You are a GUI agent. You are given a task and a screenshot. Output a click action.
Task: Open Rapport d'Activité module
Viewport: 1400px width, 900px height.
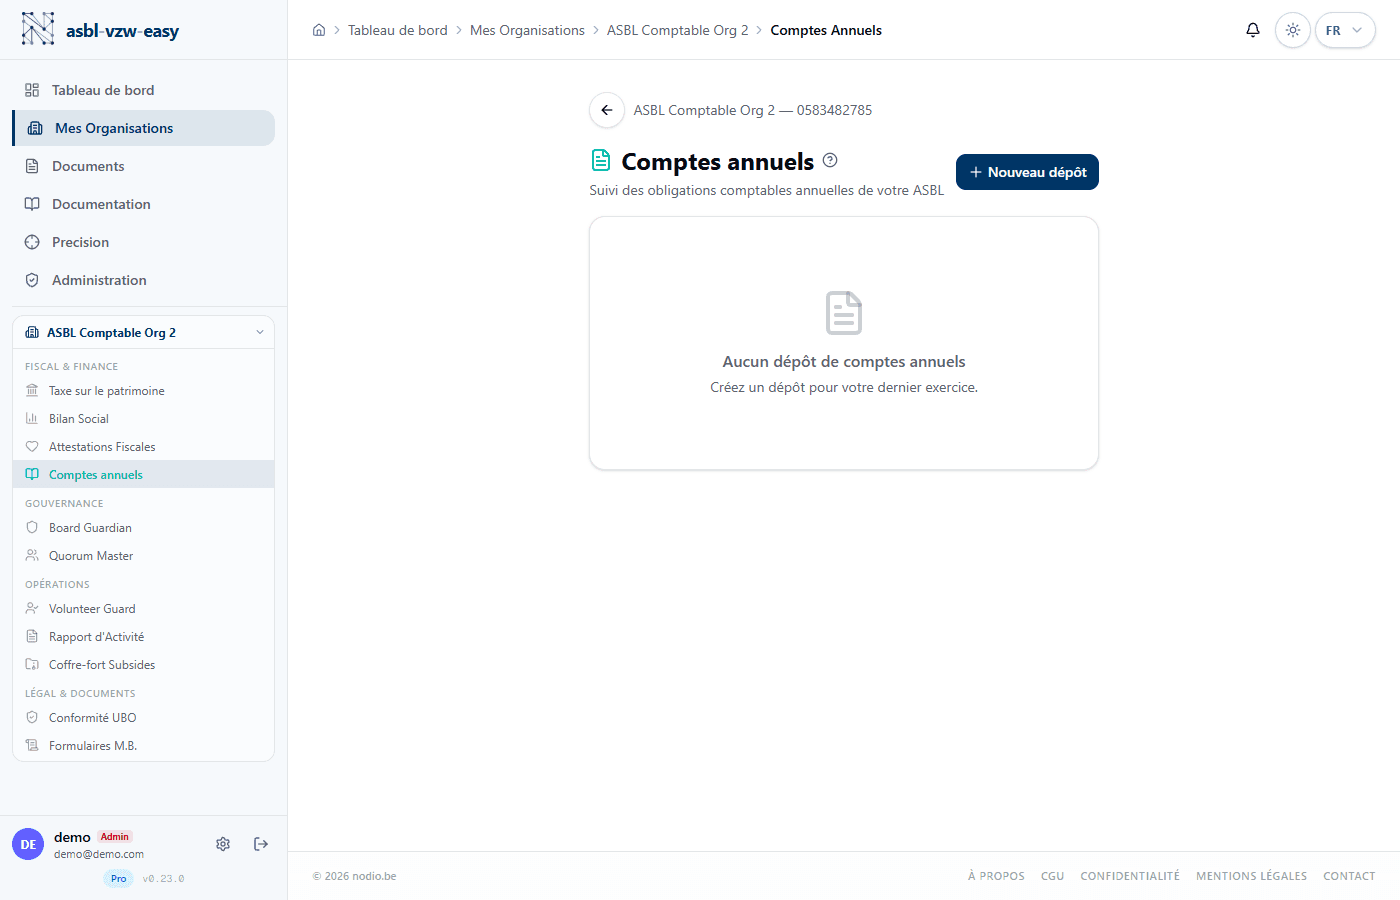click(143, 637)
